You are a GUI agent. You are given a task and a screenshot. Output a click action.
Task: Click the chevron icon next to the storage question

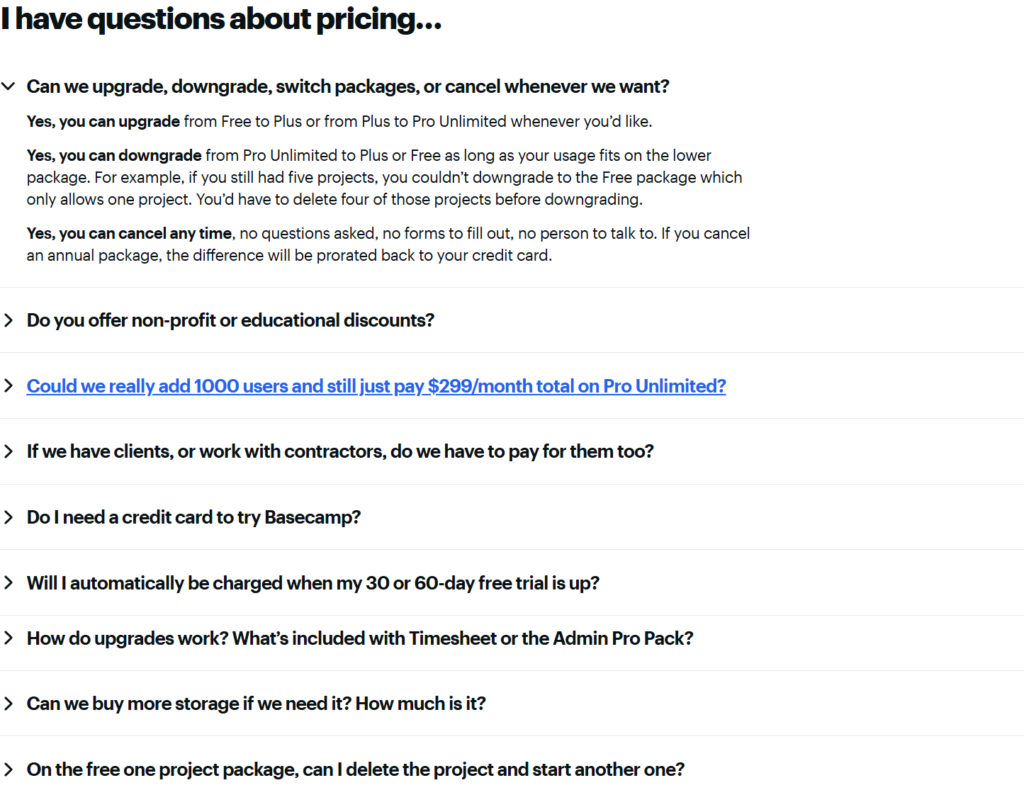coord(8,703)
